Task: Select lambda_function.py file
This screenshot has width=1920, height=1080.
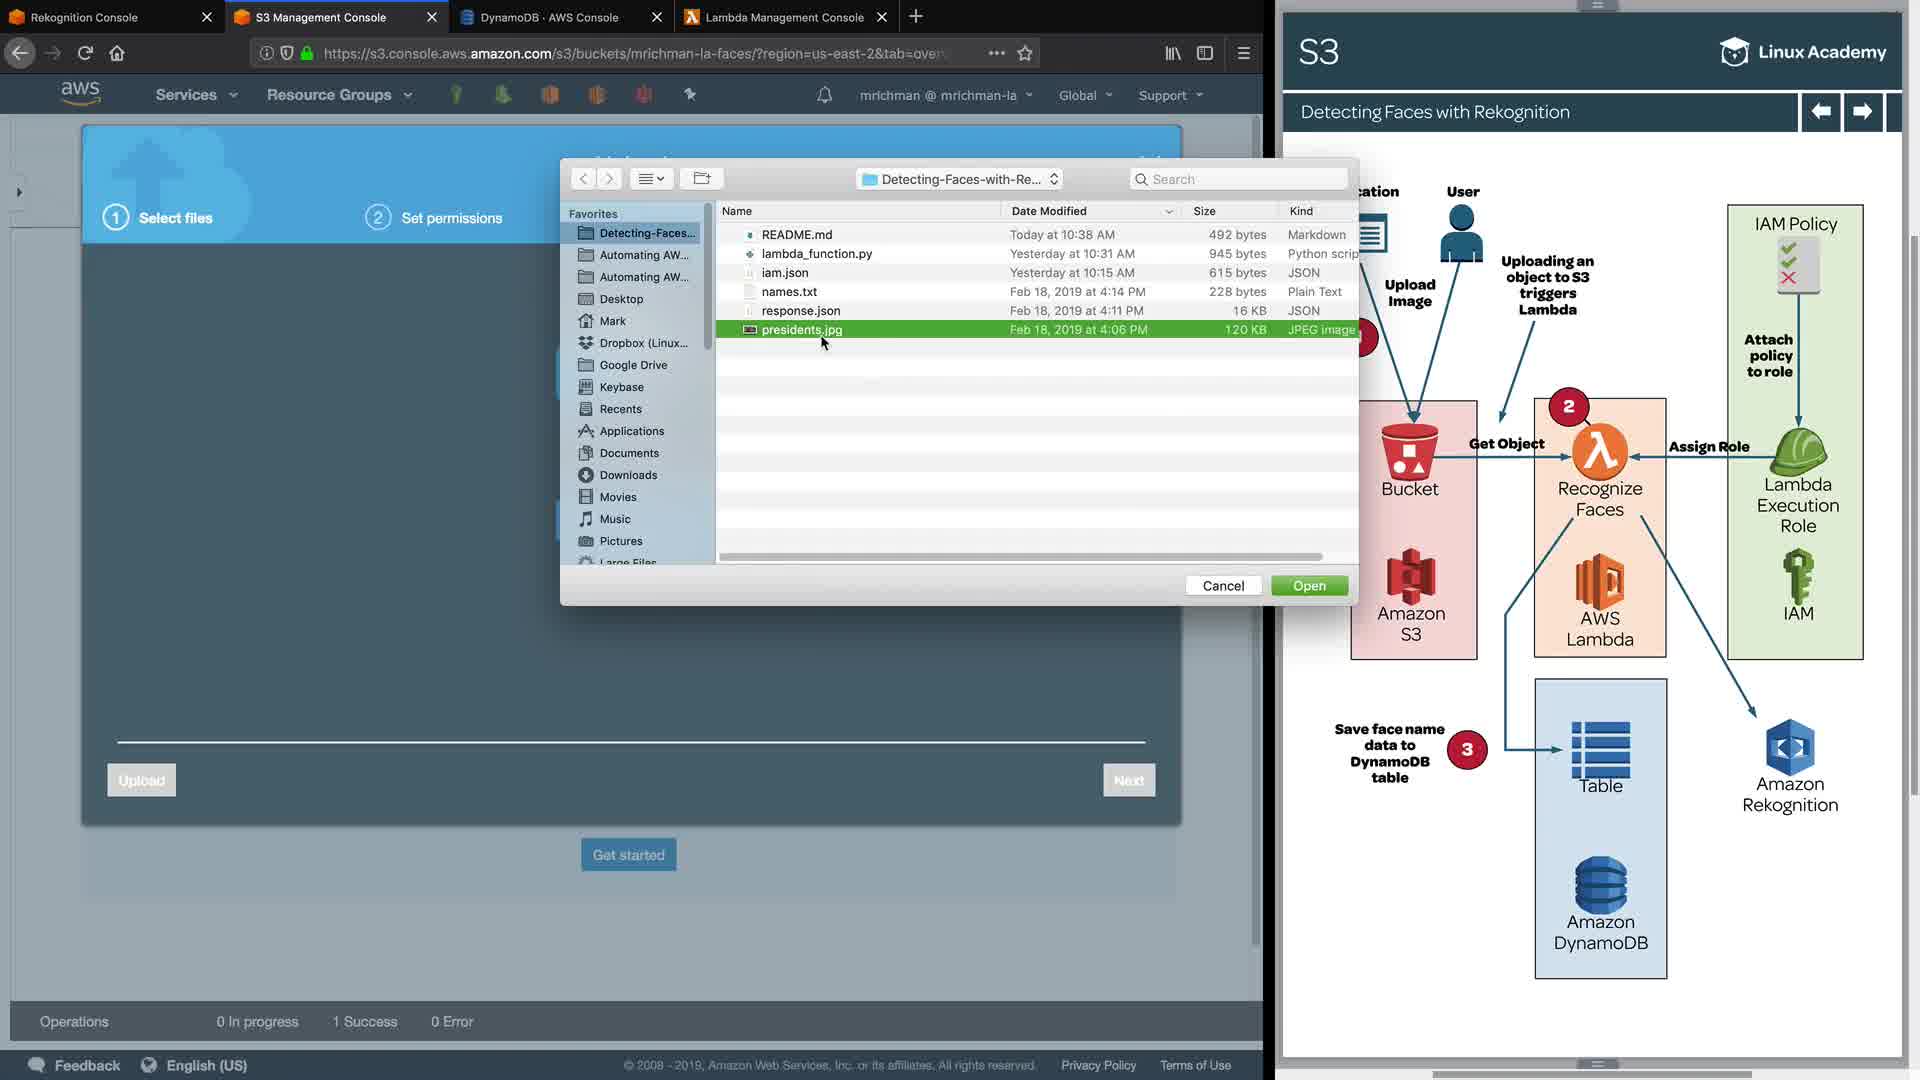Action: pos(816,254)
